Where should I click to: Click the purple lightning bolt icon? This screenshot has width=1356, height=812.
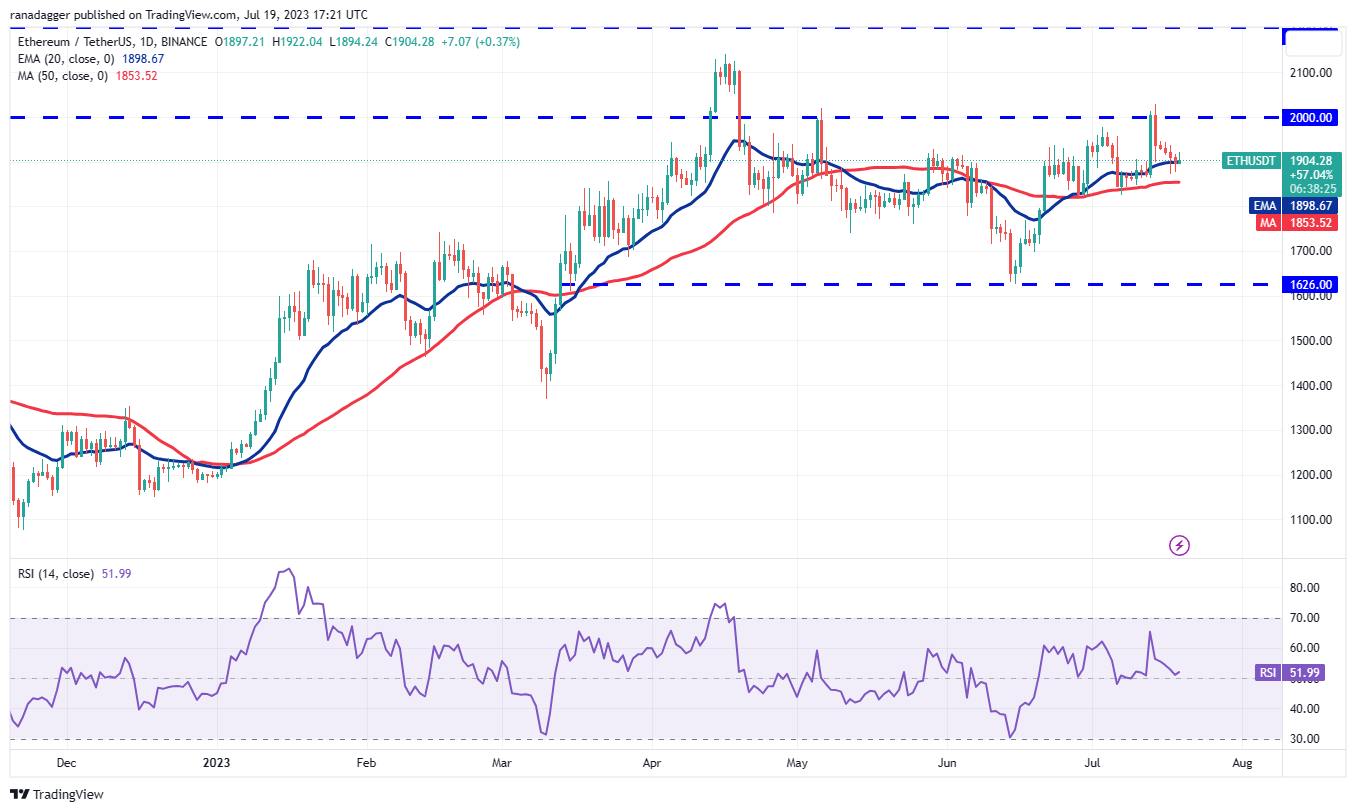[x=1180, y=545]
